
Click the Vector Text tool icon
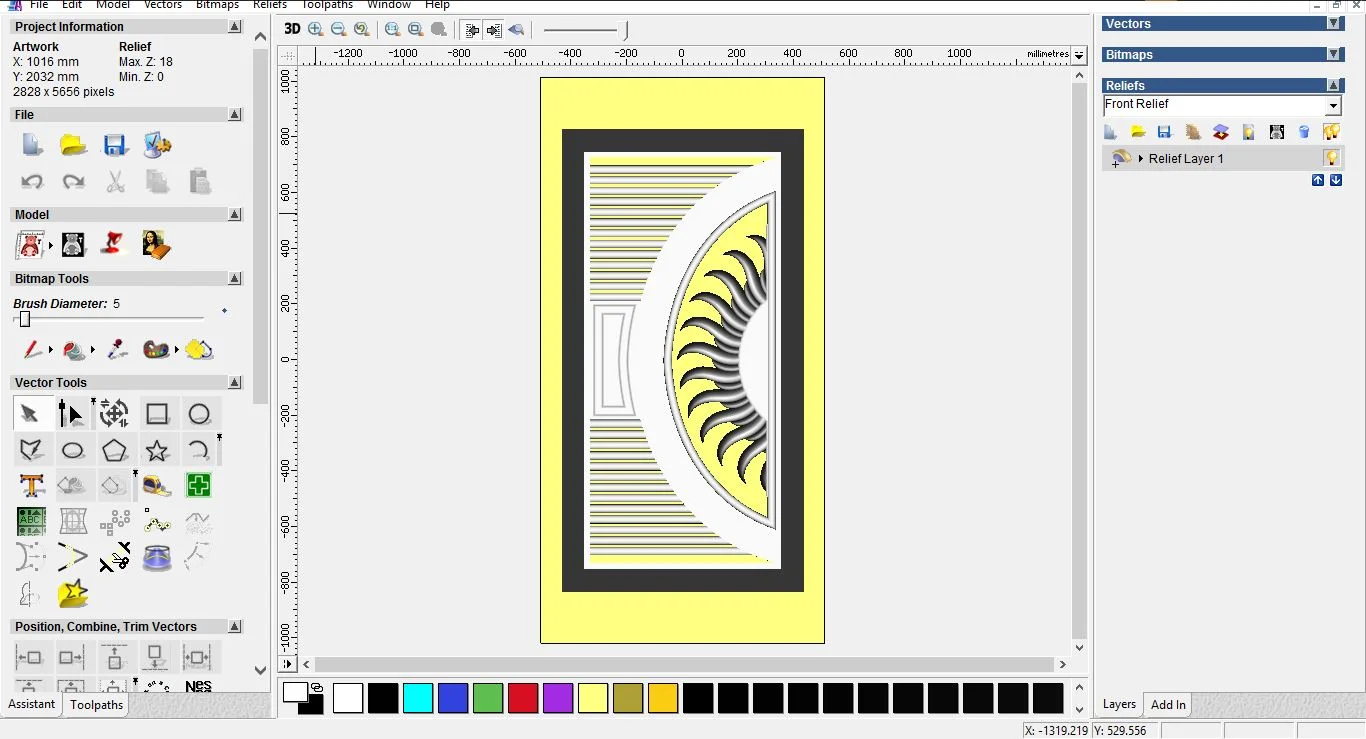pos(32,486)
